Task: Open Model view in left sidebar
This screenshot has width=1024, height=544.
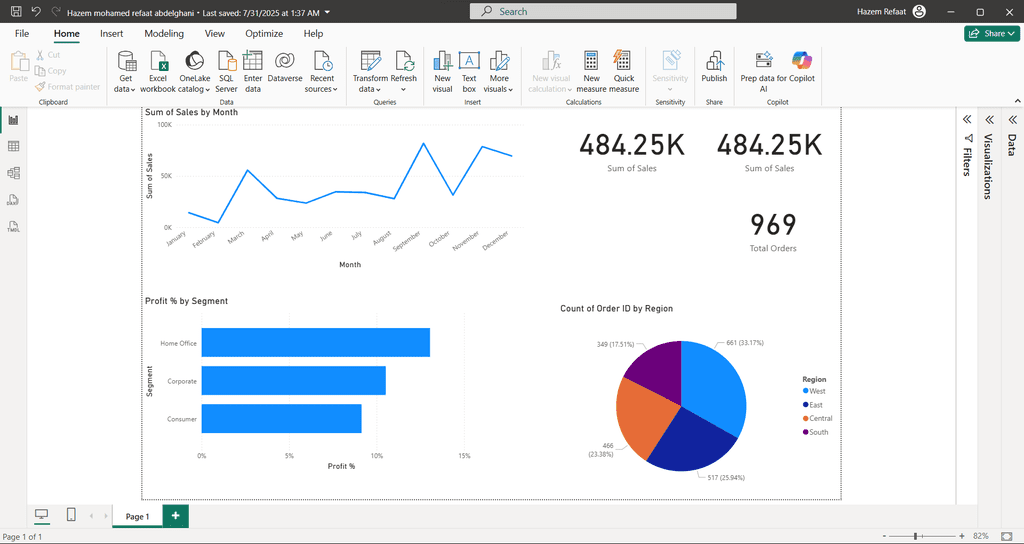Action: [14, 173]
